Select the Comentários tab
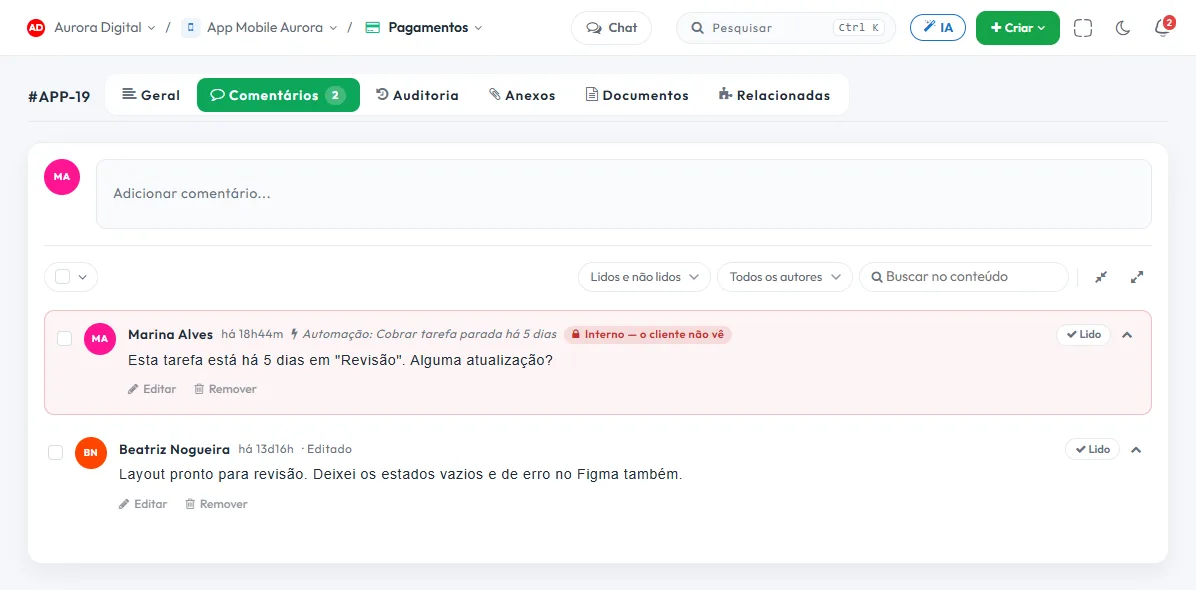The image size is (1196, 590). coord(278,95)
